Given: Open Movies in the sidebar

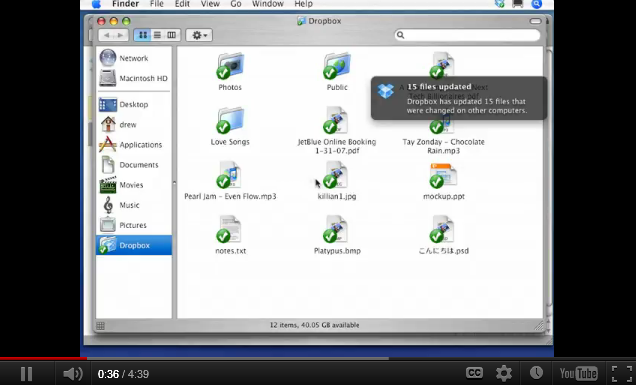Looking at the screenshot, I should pos(121,185).
